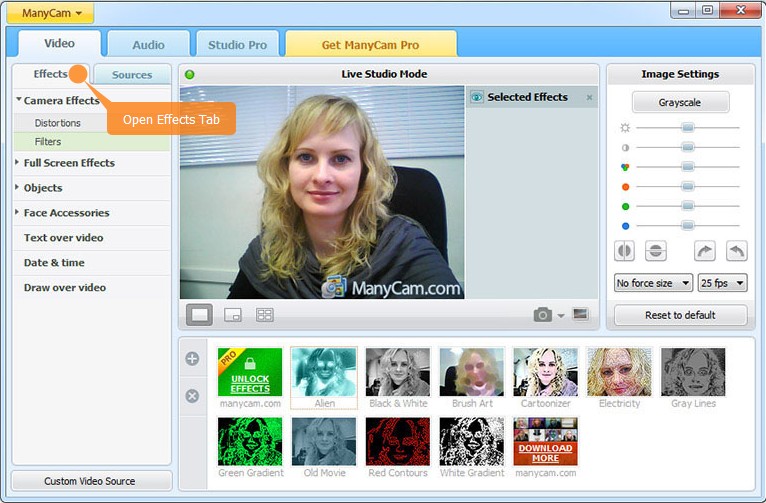Viewport: 766px width, 503px height.
Task: Click Reset to default button
Action: (680, 315)
